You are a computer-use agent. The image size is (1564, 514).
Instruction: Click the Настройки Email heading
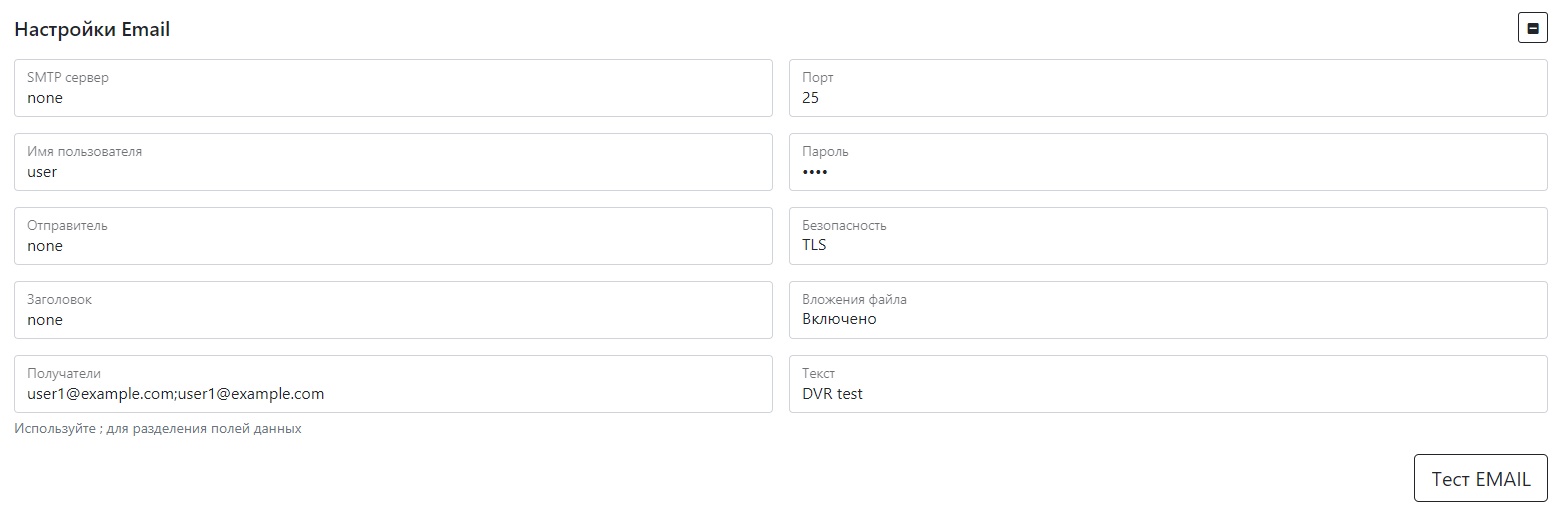[92, 30]
